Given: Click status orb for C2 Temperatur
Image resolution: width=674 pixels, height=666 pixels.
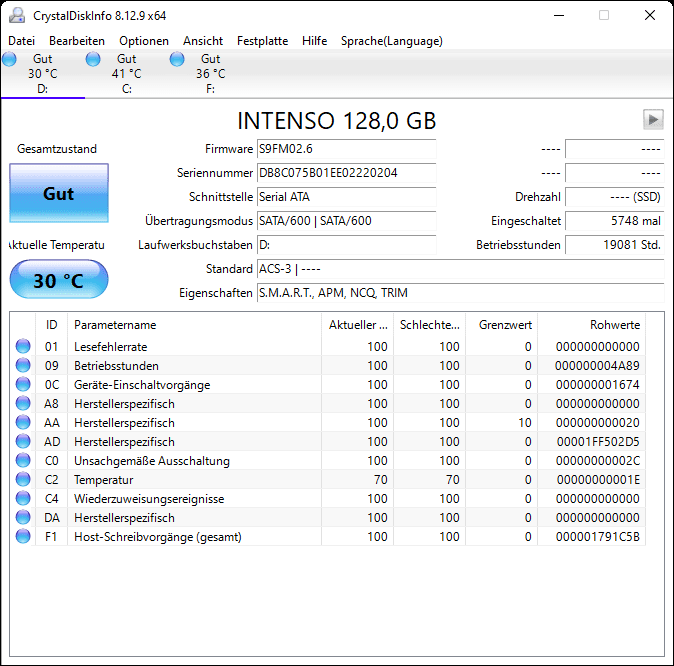Looking at the screenshot, I should tap(23, 479).
